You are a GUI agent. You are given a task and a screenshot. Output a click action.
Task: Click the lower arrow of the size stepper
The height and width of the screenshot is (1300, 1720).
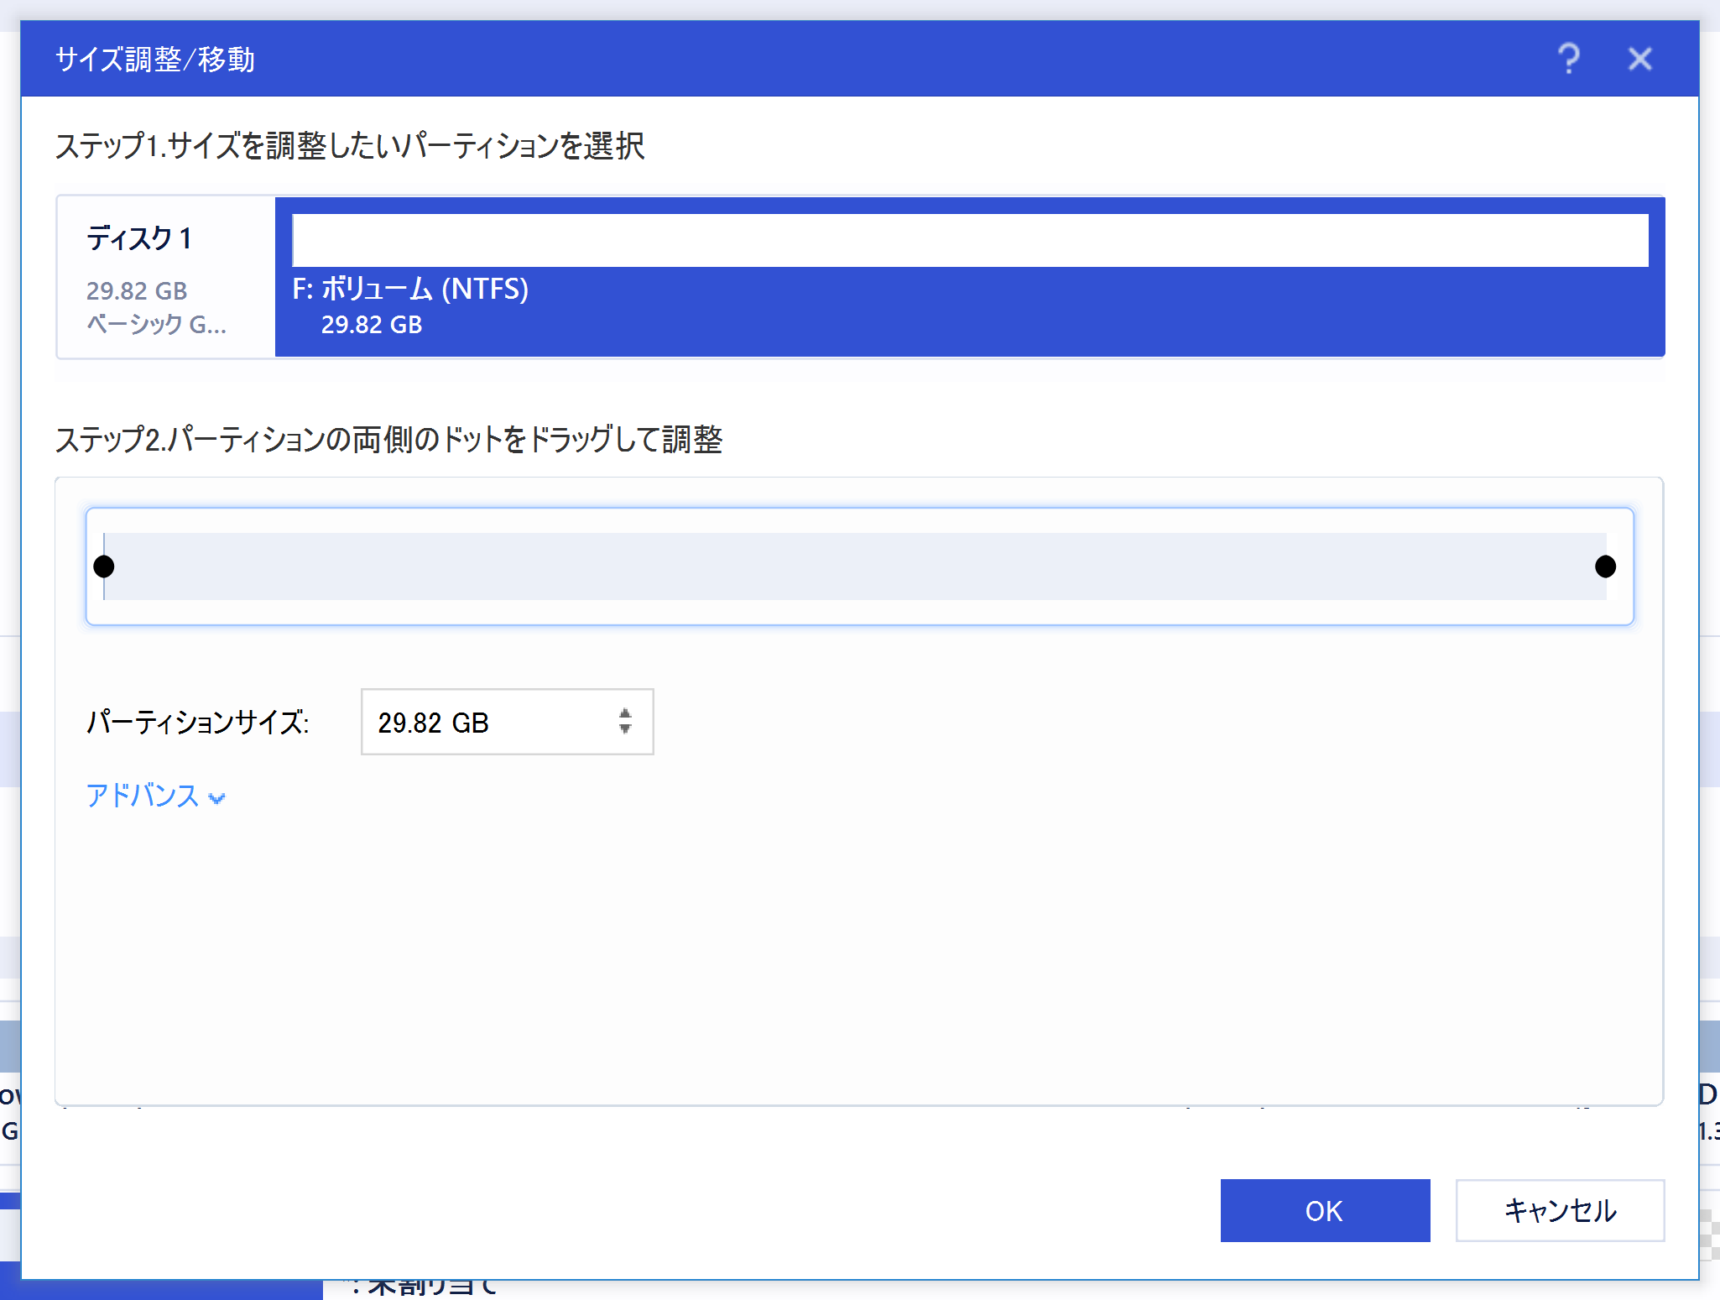pyautogui.click(x=625, y=731)
